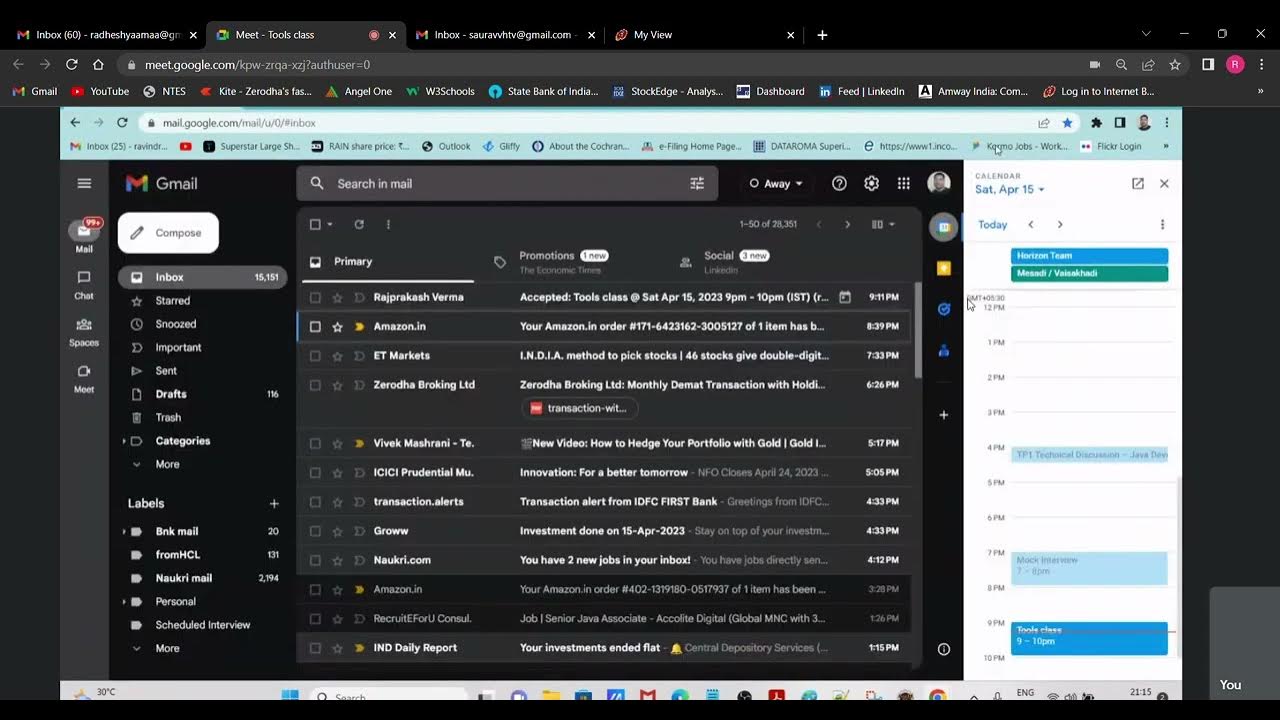Open Keep in the Gmail side panel
The image size is (1280, 720).
click(943, 268)
